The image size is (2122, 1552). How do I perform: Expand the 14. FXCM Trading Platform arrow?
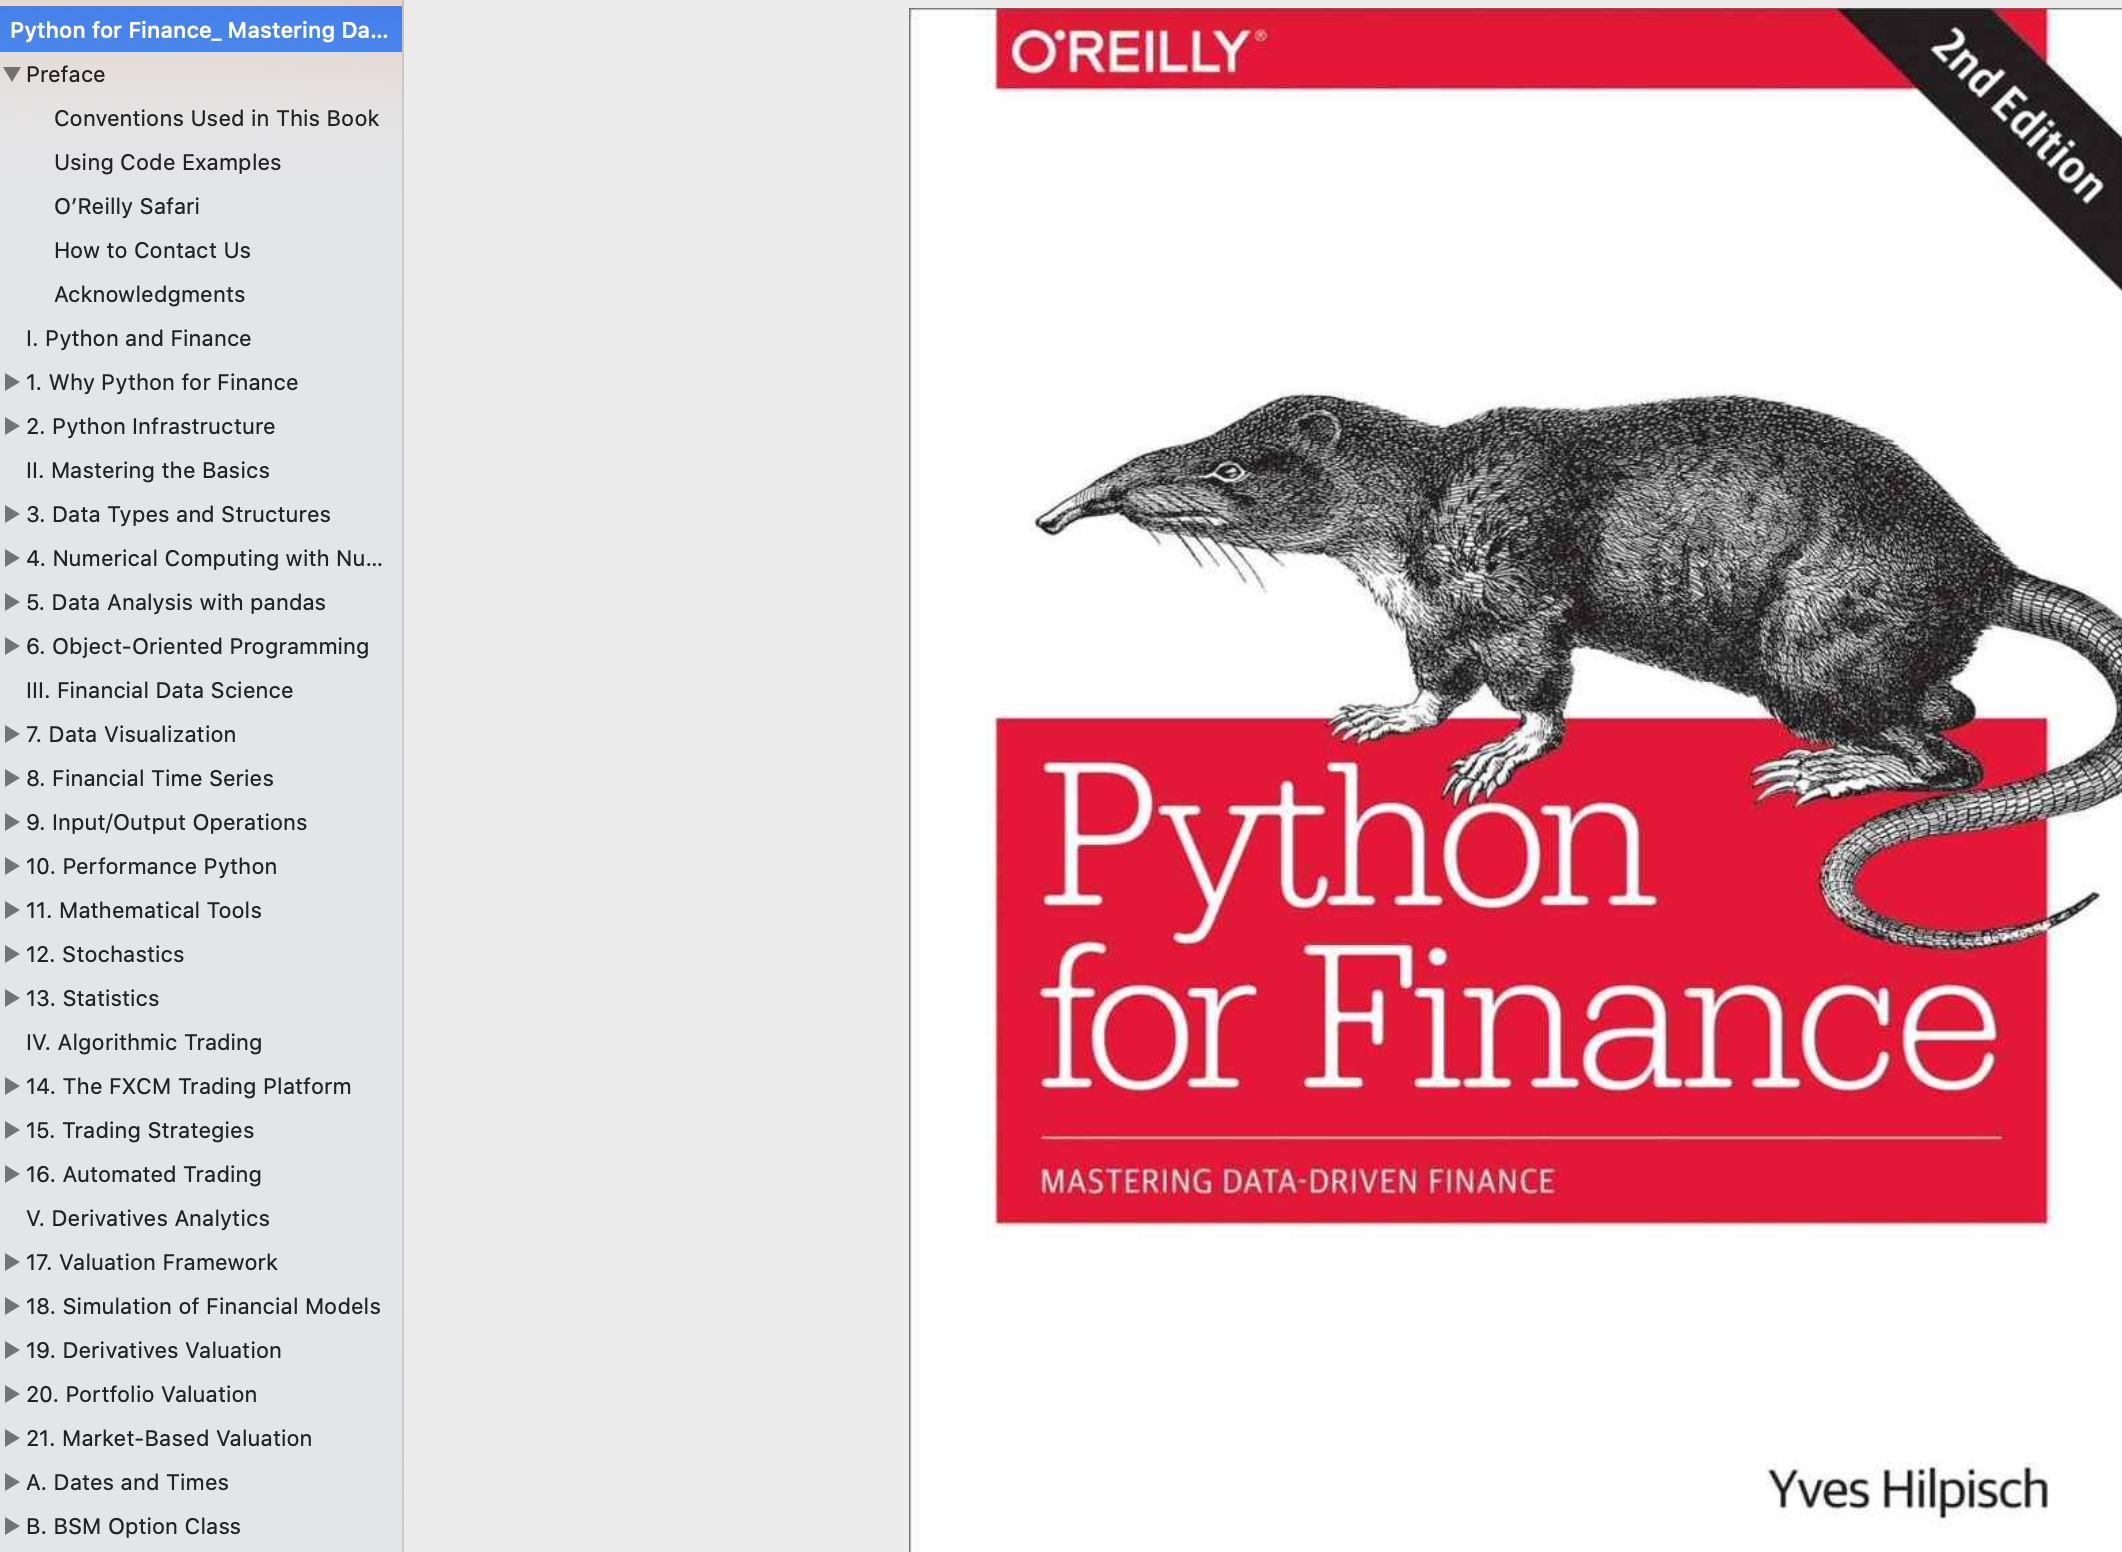point(12,1086)
